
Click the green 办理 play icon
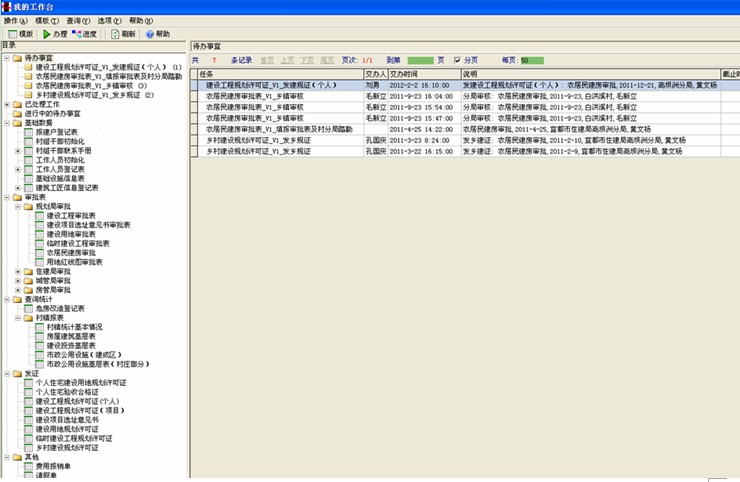[x=45, y=34]
